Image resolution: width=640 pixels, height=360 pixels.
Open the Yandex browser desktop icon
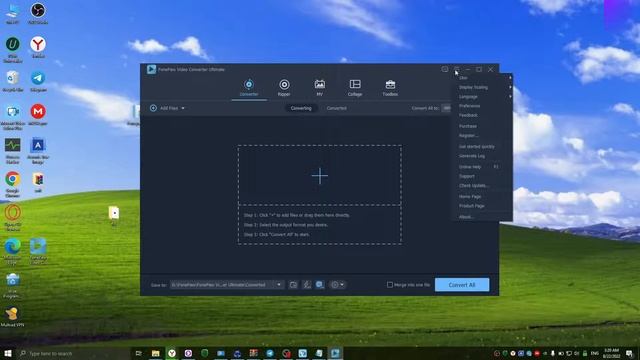(x=38, y=47)
